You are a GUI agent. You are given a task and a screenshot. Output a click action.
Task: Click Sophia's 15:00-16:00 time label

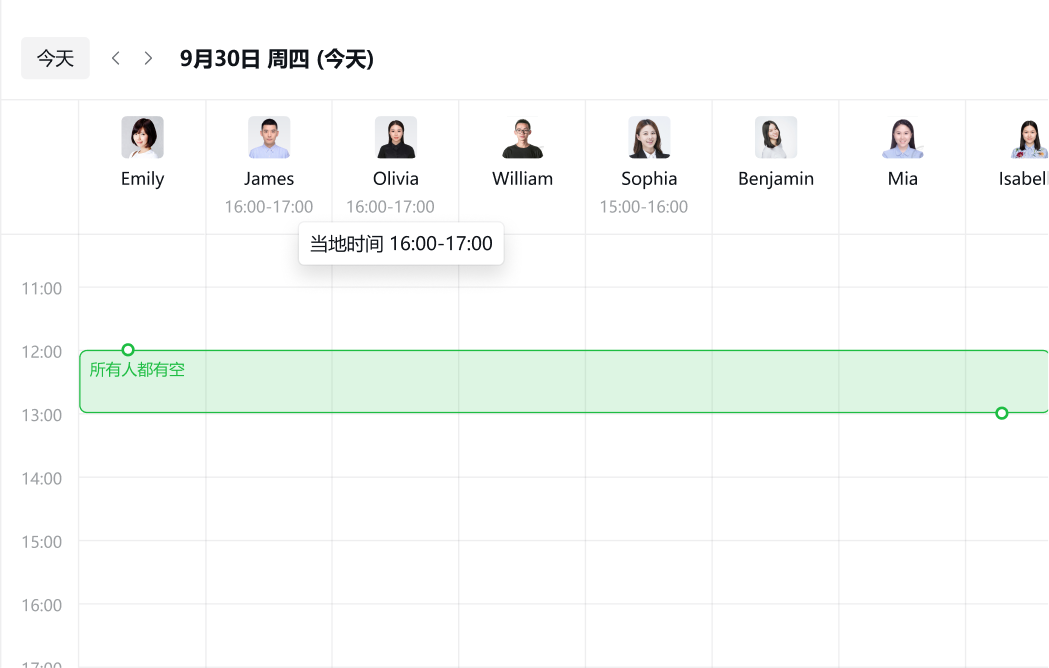[644, 207]
